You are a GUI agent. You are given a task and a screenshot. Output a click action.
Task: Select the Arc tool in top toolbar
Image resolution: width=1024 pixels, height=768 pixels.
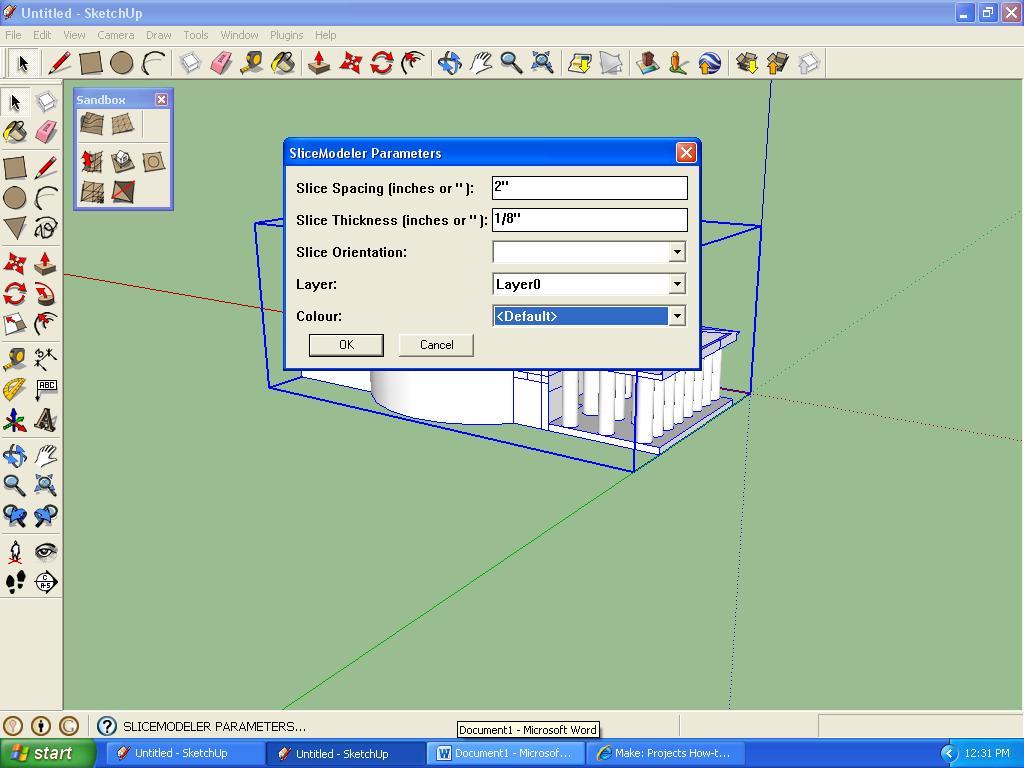pos(153,63)
